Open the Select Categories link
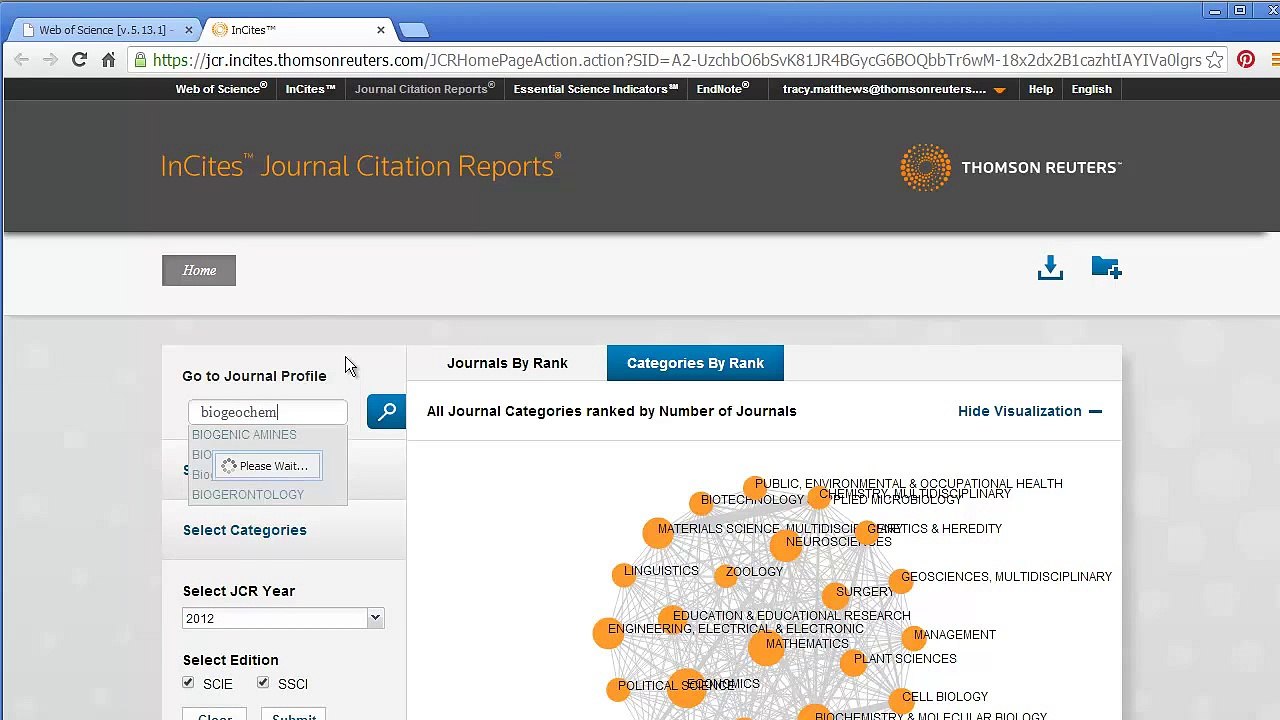 click(245, 530)
